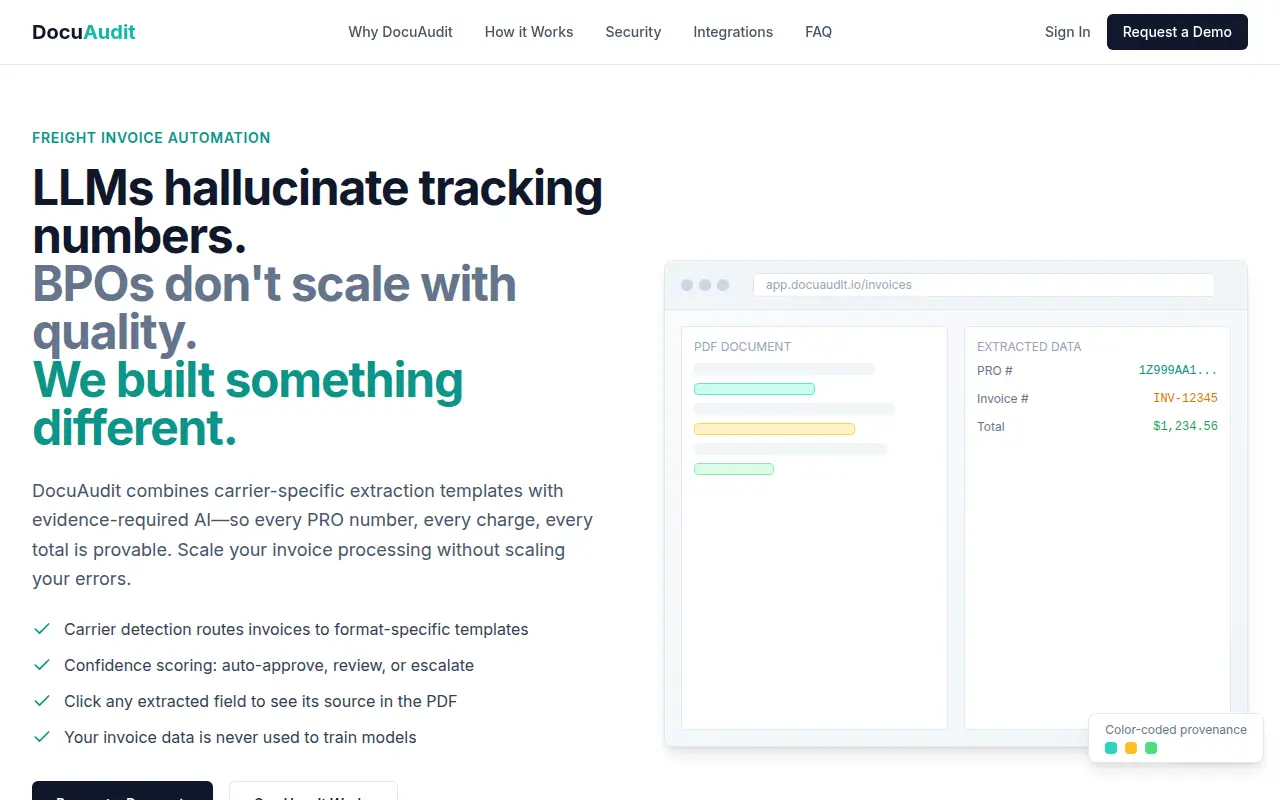
Task: Click the 'Total' field label
Action: 991,427
